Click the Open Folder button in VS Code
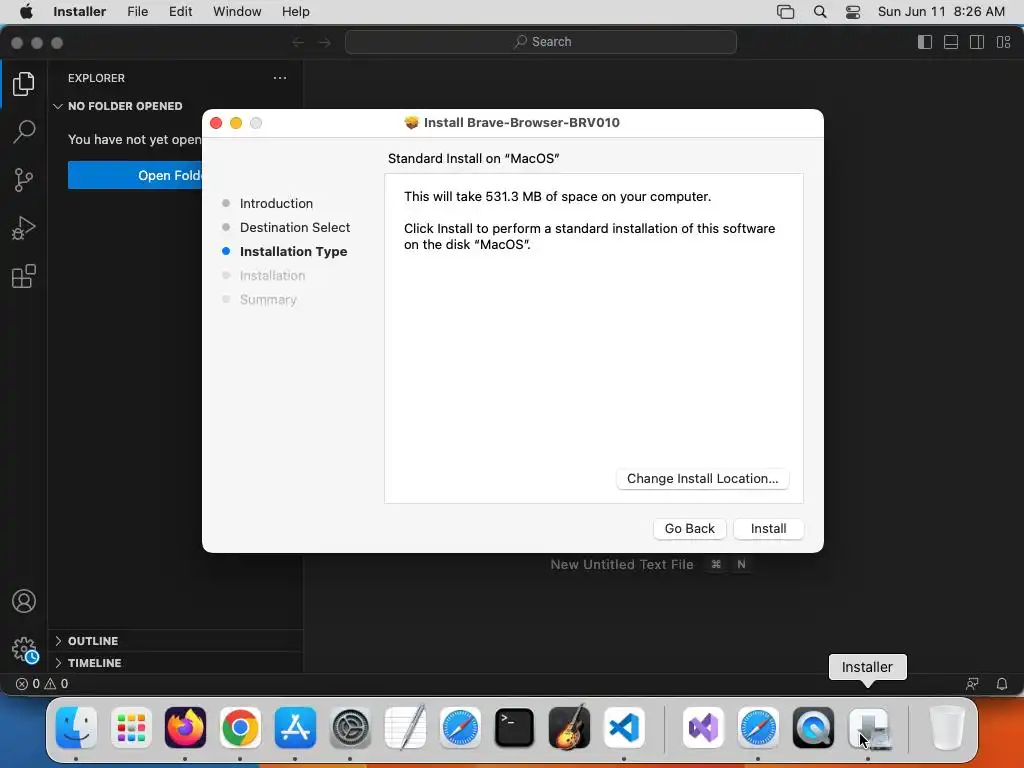This screenshot has height=768, width=1024. pyautogui.click(x=135, y=175)
